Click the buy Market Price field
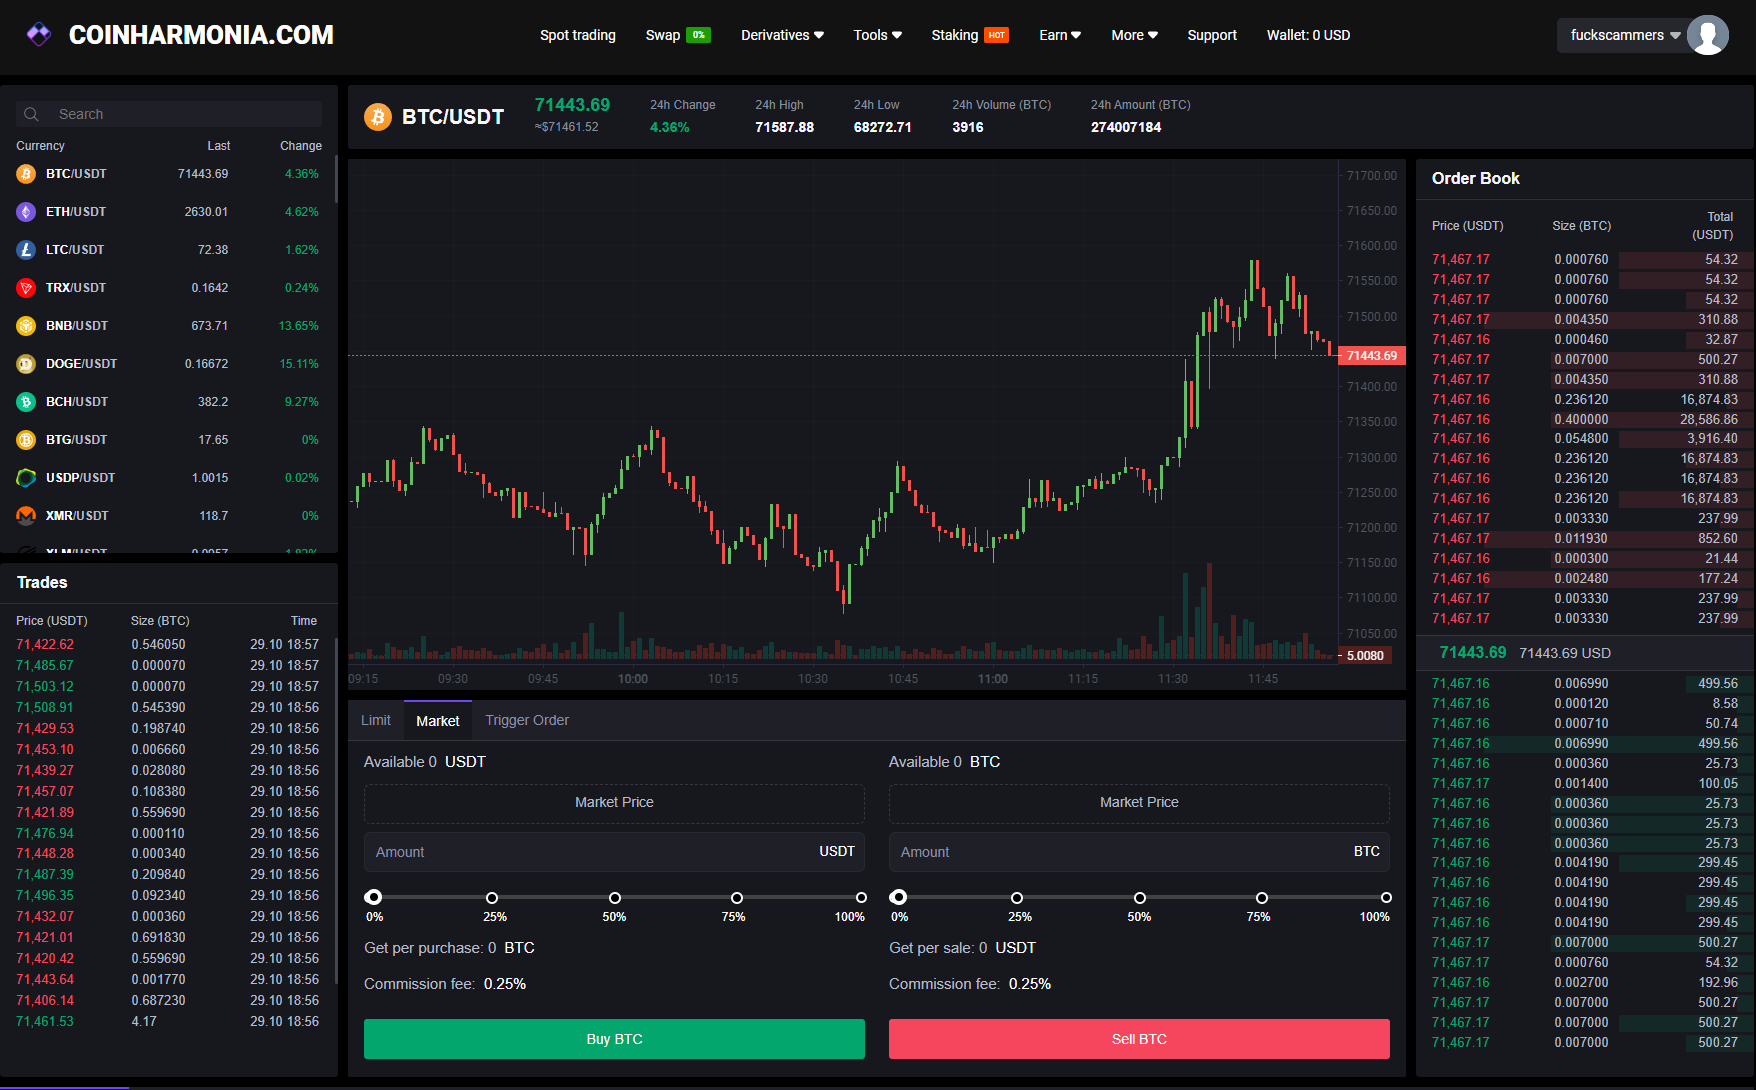The width and height of the screenshot is (1756, 1090). (614, 803)
